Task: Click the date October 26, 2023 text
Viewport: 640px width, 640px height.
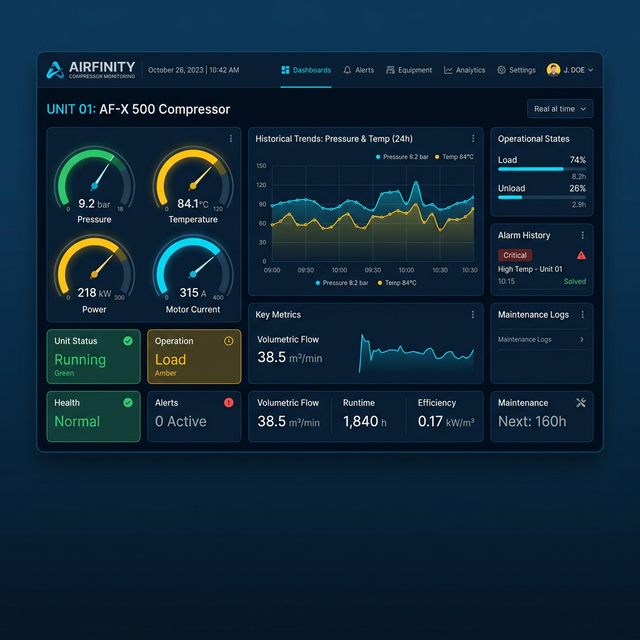Action: point(176,70)
